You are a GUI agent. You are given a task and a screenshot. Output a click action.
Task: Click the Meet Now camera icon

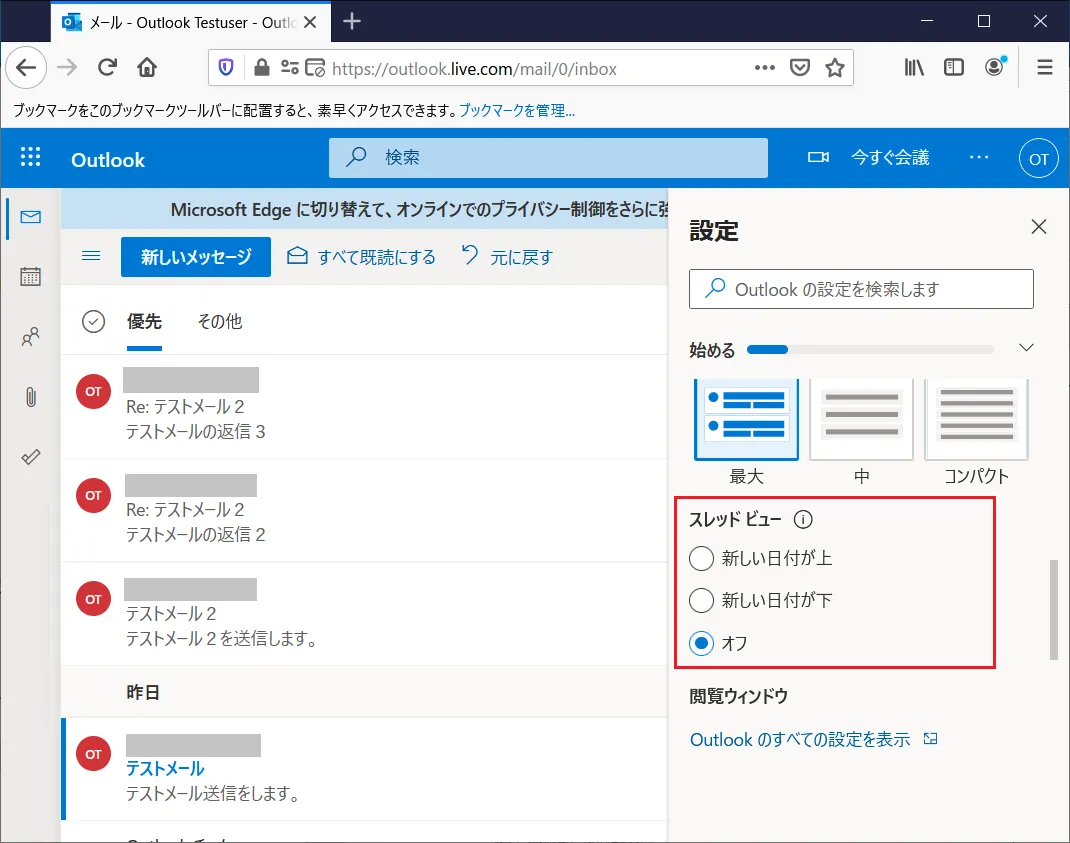pos(818,158)
